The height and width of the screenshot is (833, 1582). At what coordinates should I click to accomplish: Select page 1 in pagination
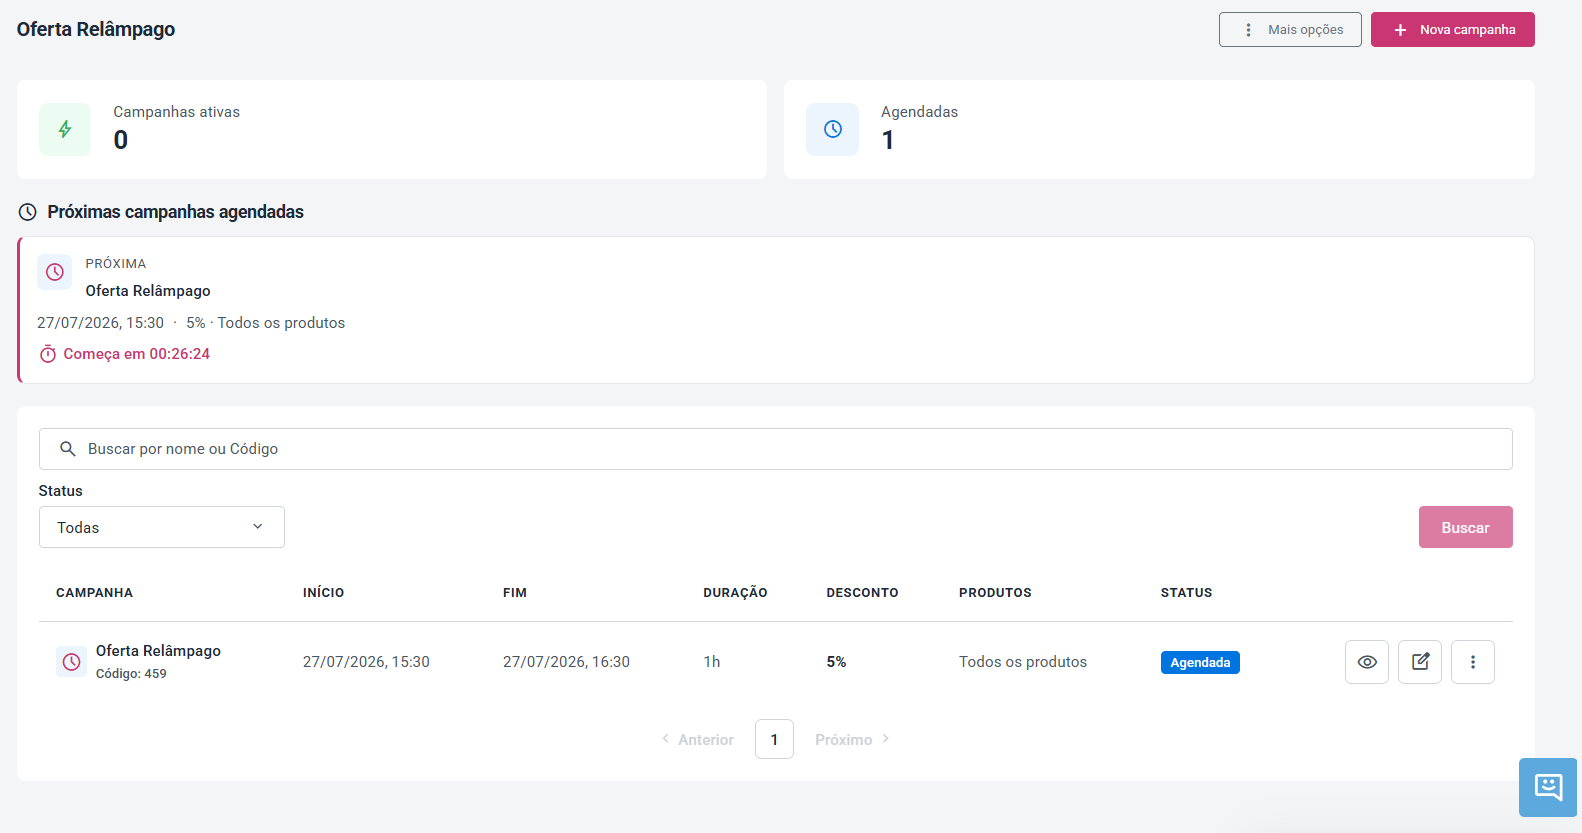click(x=774, y=739)
